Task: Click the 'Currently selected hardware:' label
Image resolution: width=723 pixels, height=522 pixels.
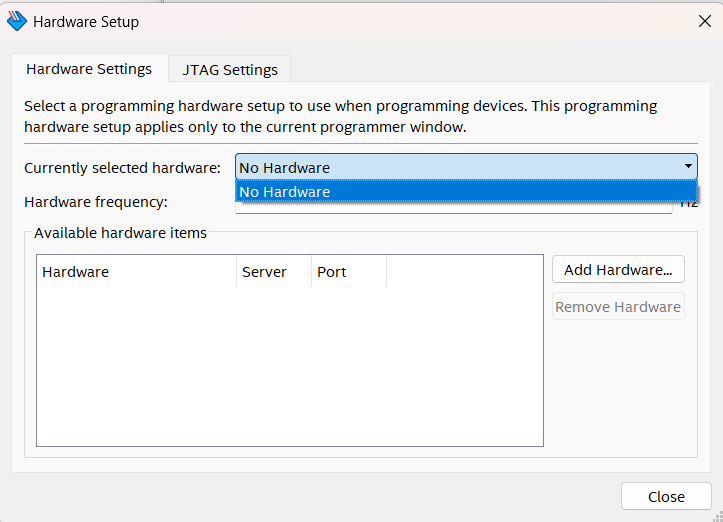Action: pyautogui.click(x=122, y=168)
